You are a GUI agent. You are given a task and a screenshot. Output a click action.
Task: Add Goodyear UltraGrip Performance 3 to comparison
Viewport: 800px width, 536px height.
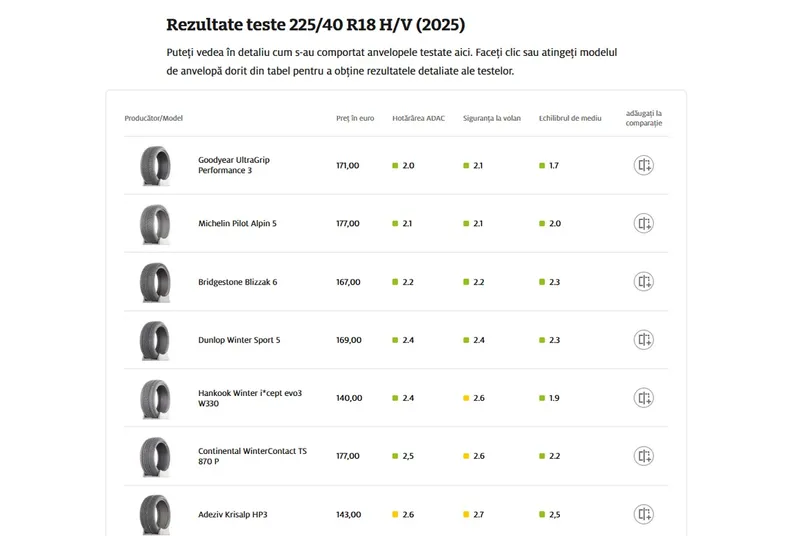(644, 166)
